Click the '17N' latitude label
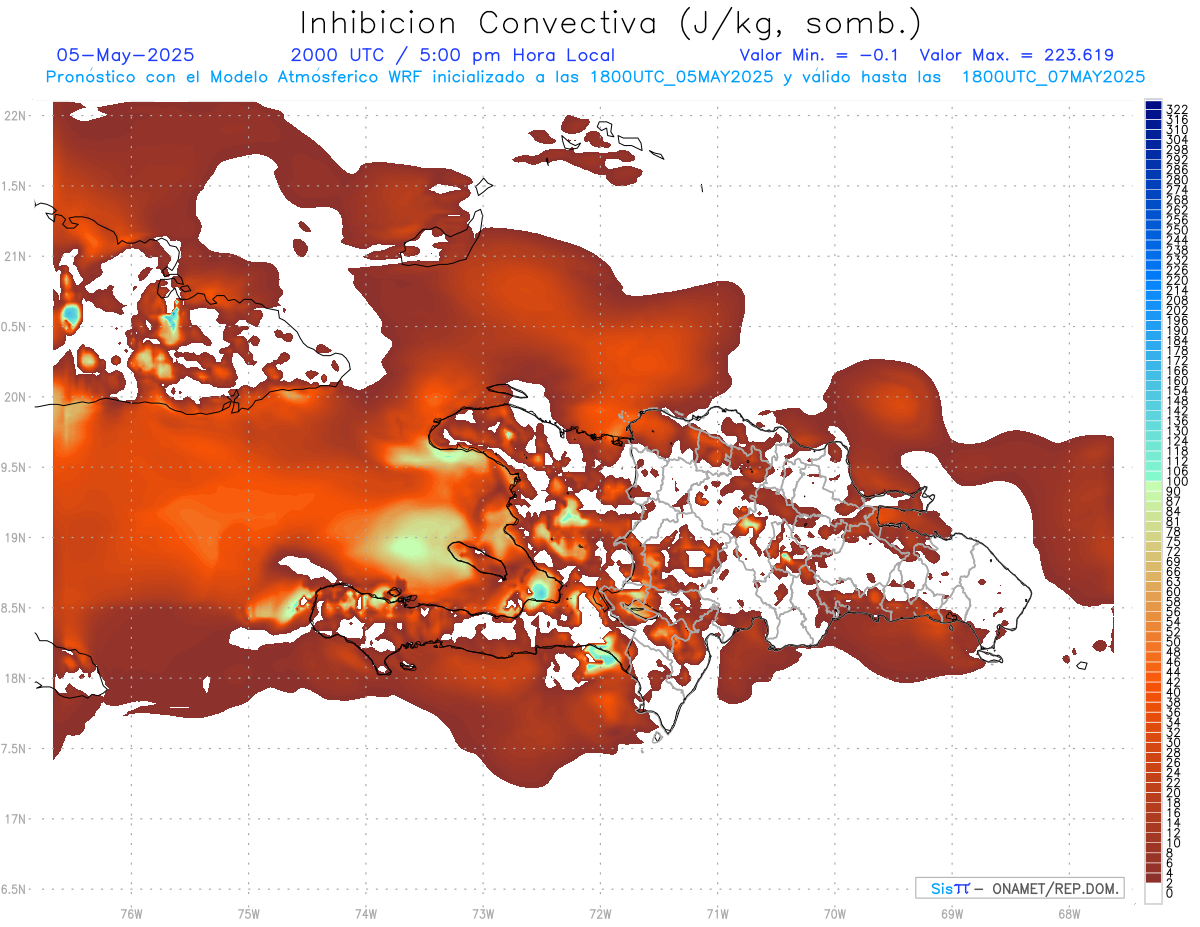1200x927 pixels. click(x=15, y=819)
